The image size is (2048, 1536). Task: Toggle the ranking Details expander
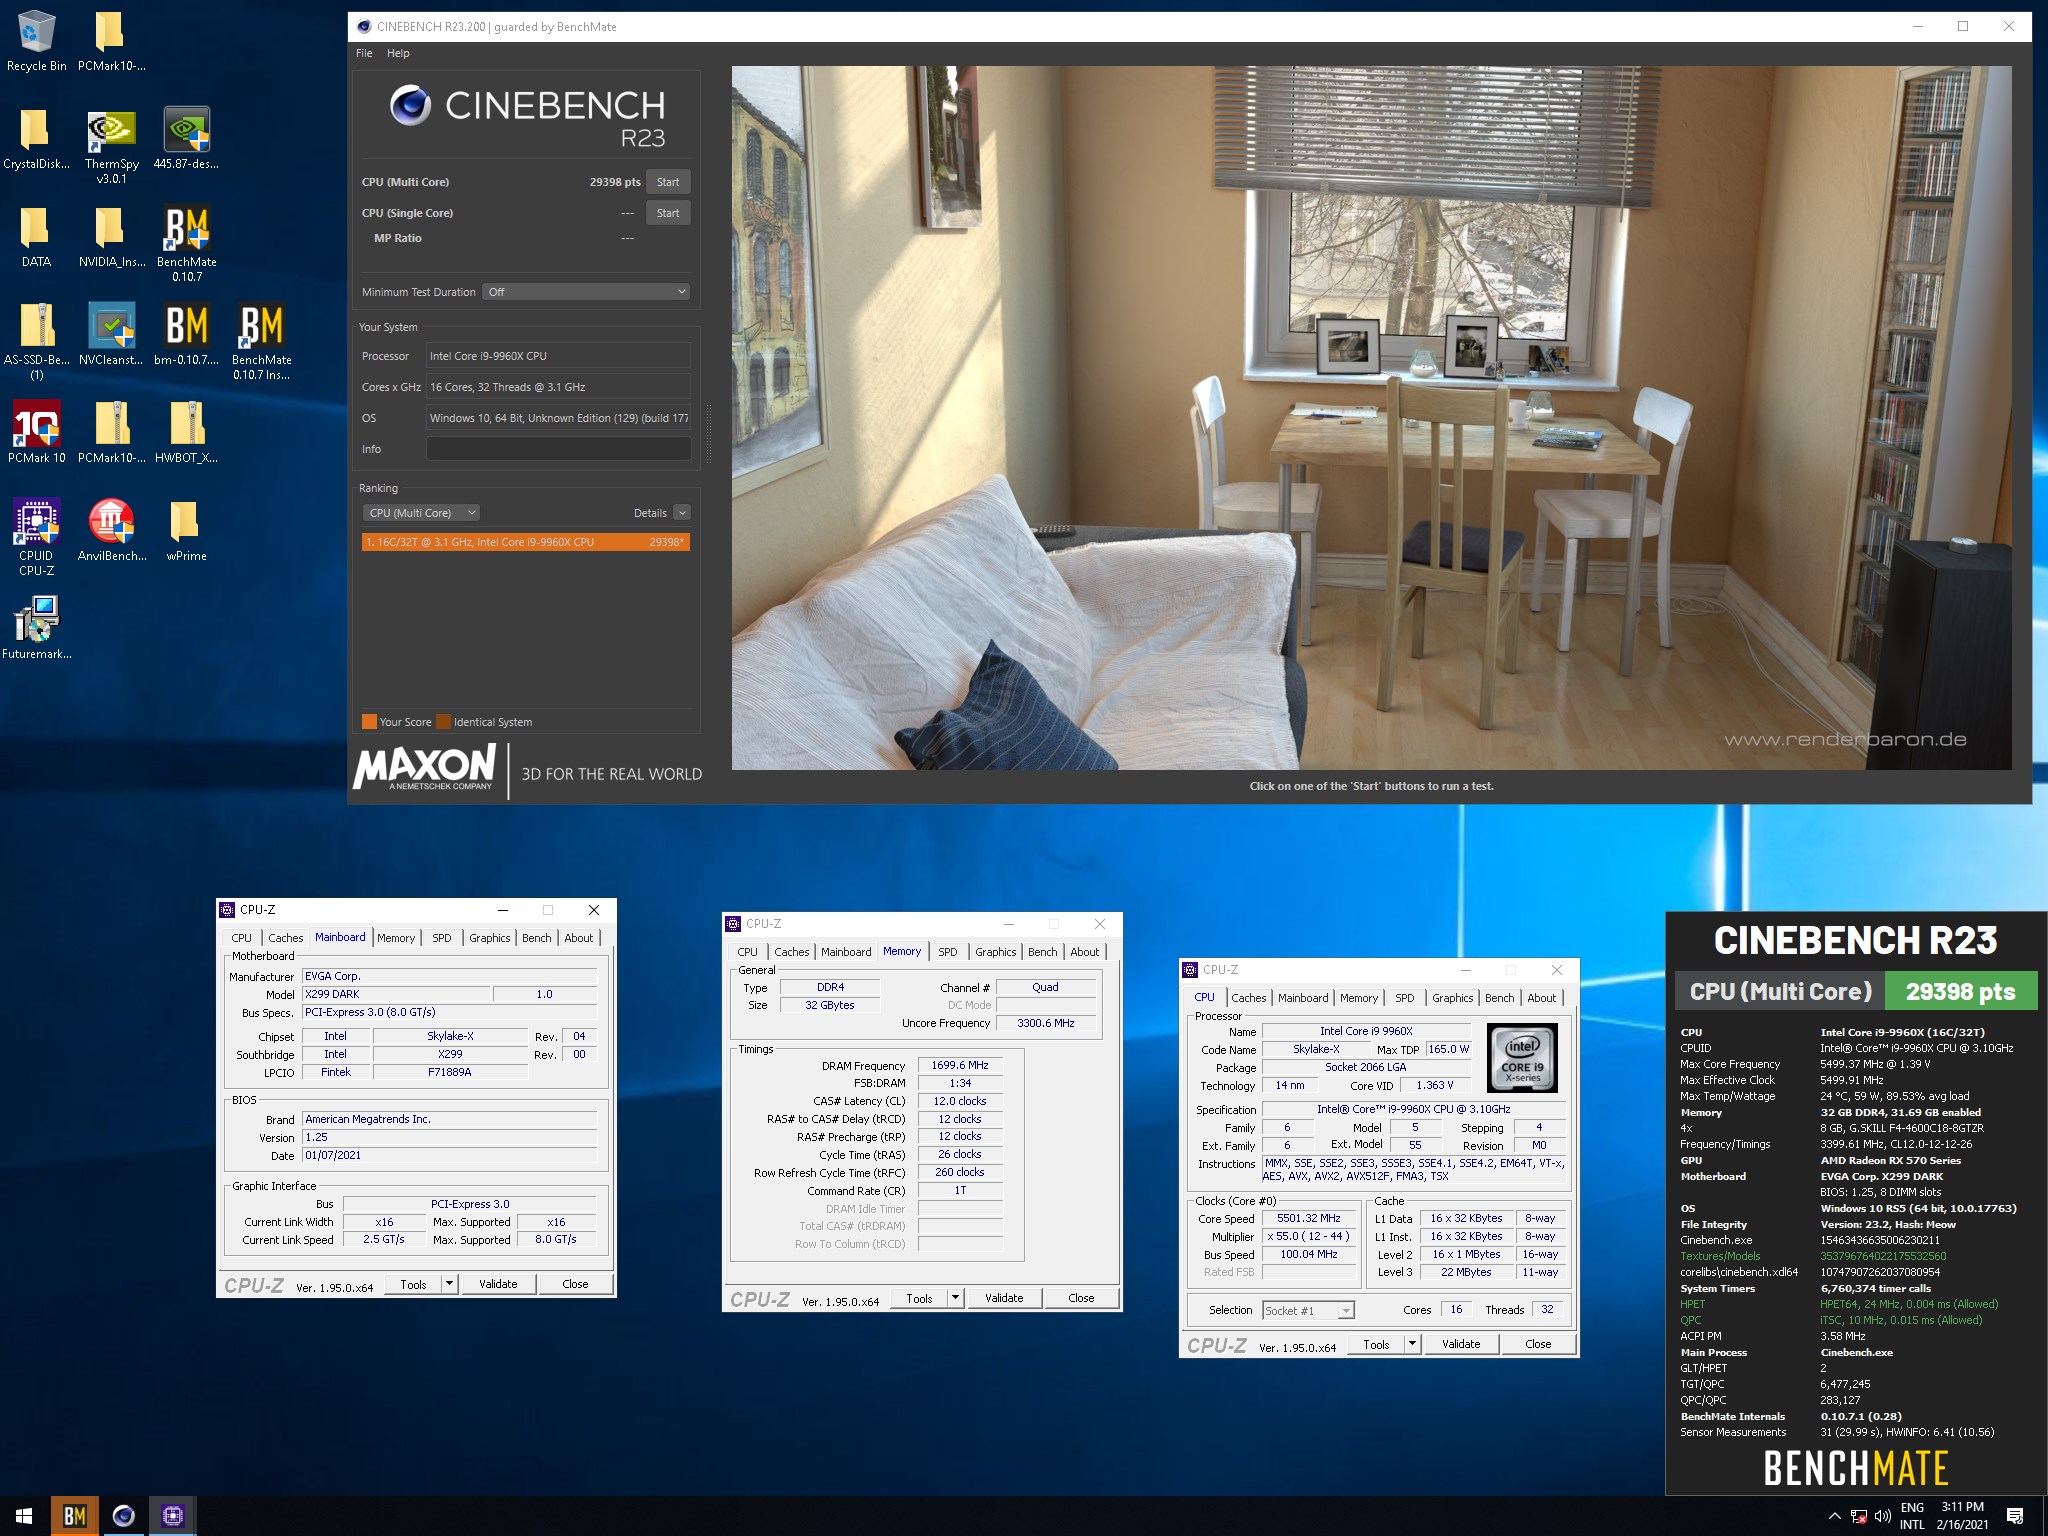click(x=682, y=513)
